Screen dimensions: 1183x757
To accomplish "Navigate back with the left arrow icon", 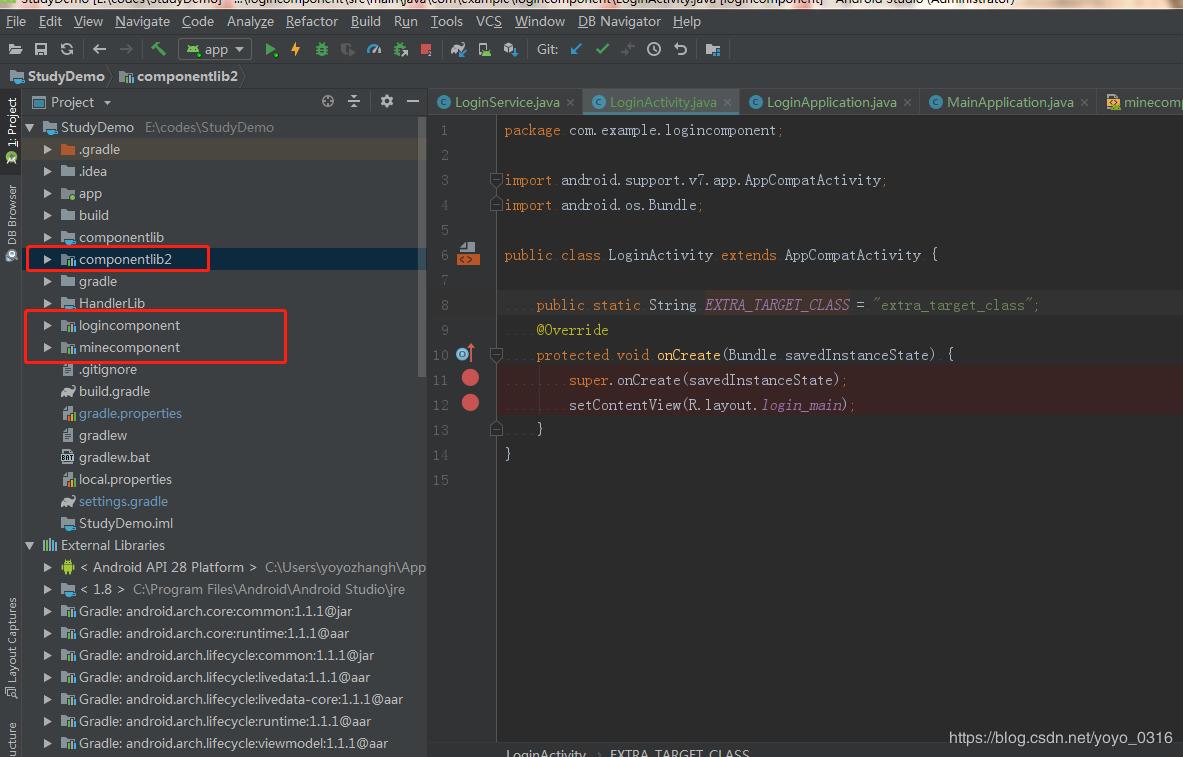I will pyautogui.click(x=100, y=50).
